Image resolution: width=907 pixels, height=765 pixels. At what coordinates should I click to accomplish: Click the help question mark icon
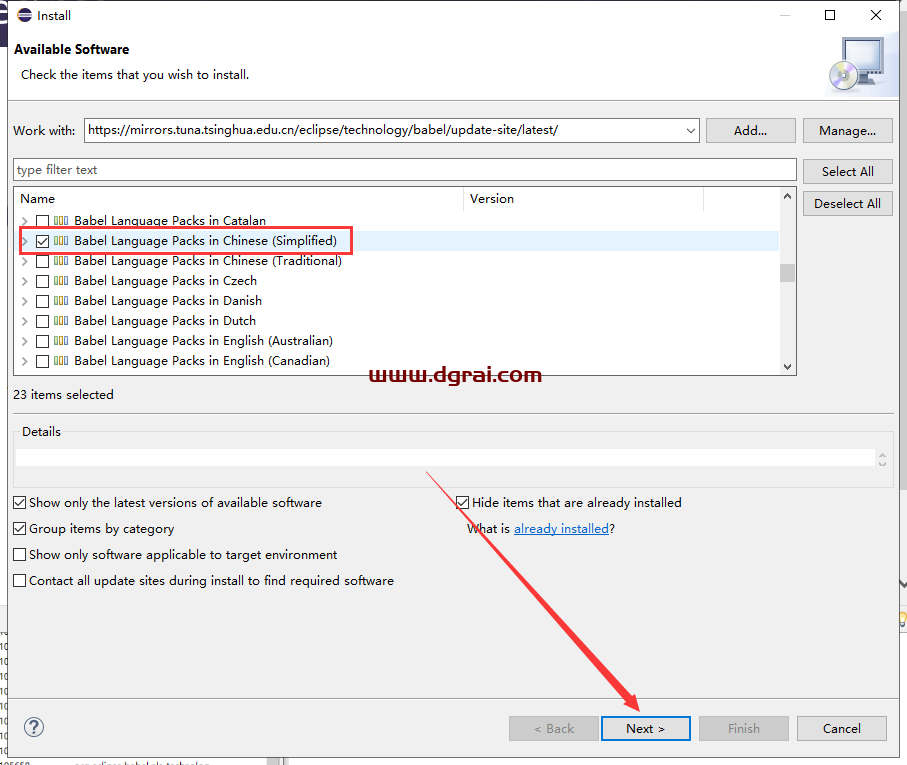click(x=34, y=727)
